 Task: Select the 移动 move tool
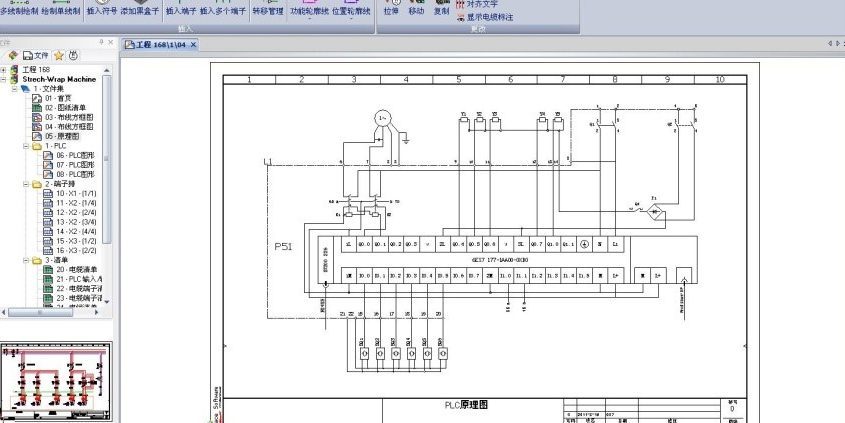click(416, 9)
